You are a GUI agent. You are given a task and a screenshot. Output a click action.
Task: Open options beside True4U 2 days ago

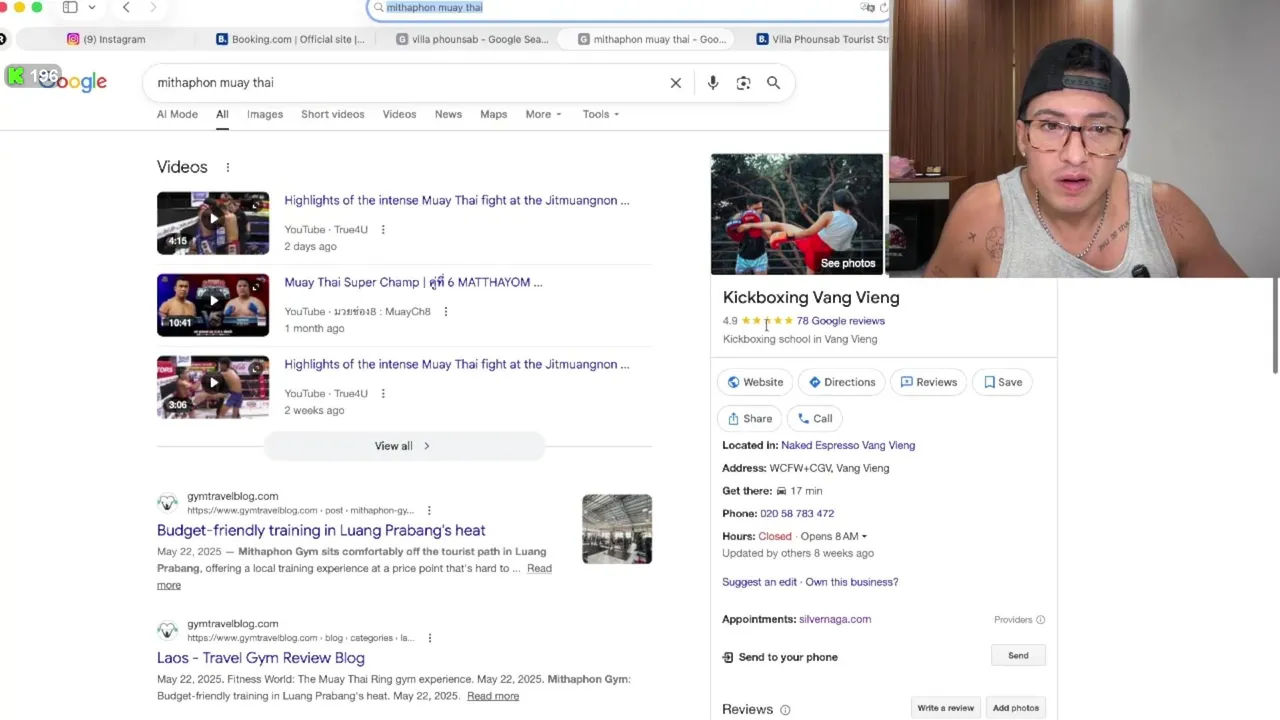(383, 229)
